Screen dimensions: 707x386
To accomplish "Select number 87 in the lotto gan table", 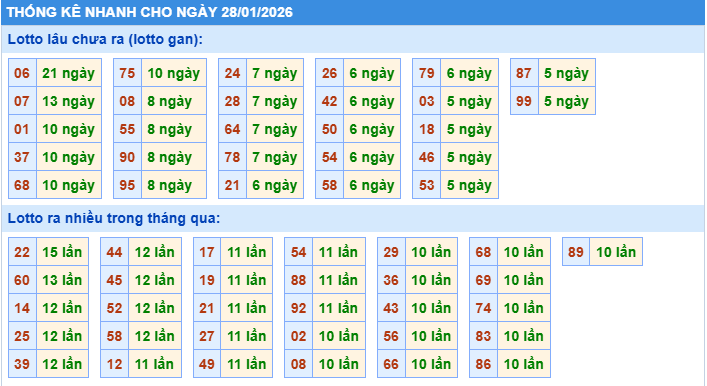I will pyautogui.click(x=524, y=73).
